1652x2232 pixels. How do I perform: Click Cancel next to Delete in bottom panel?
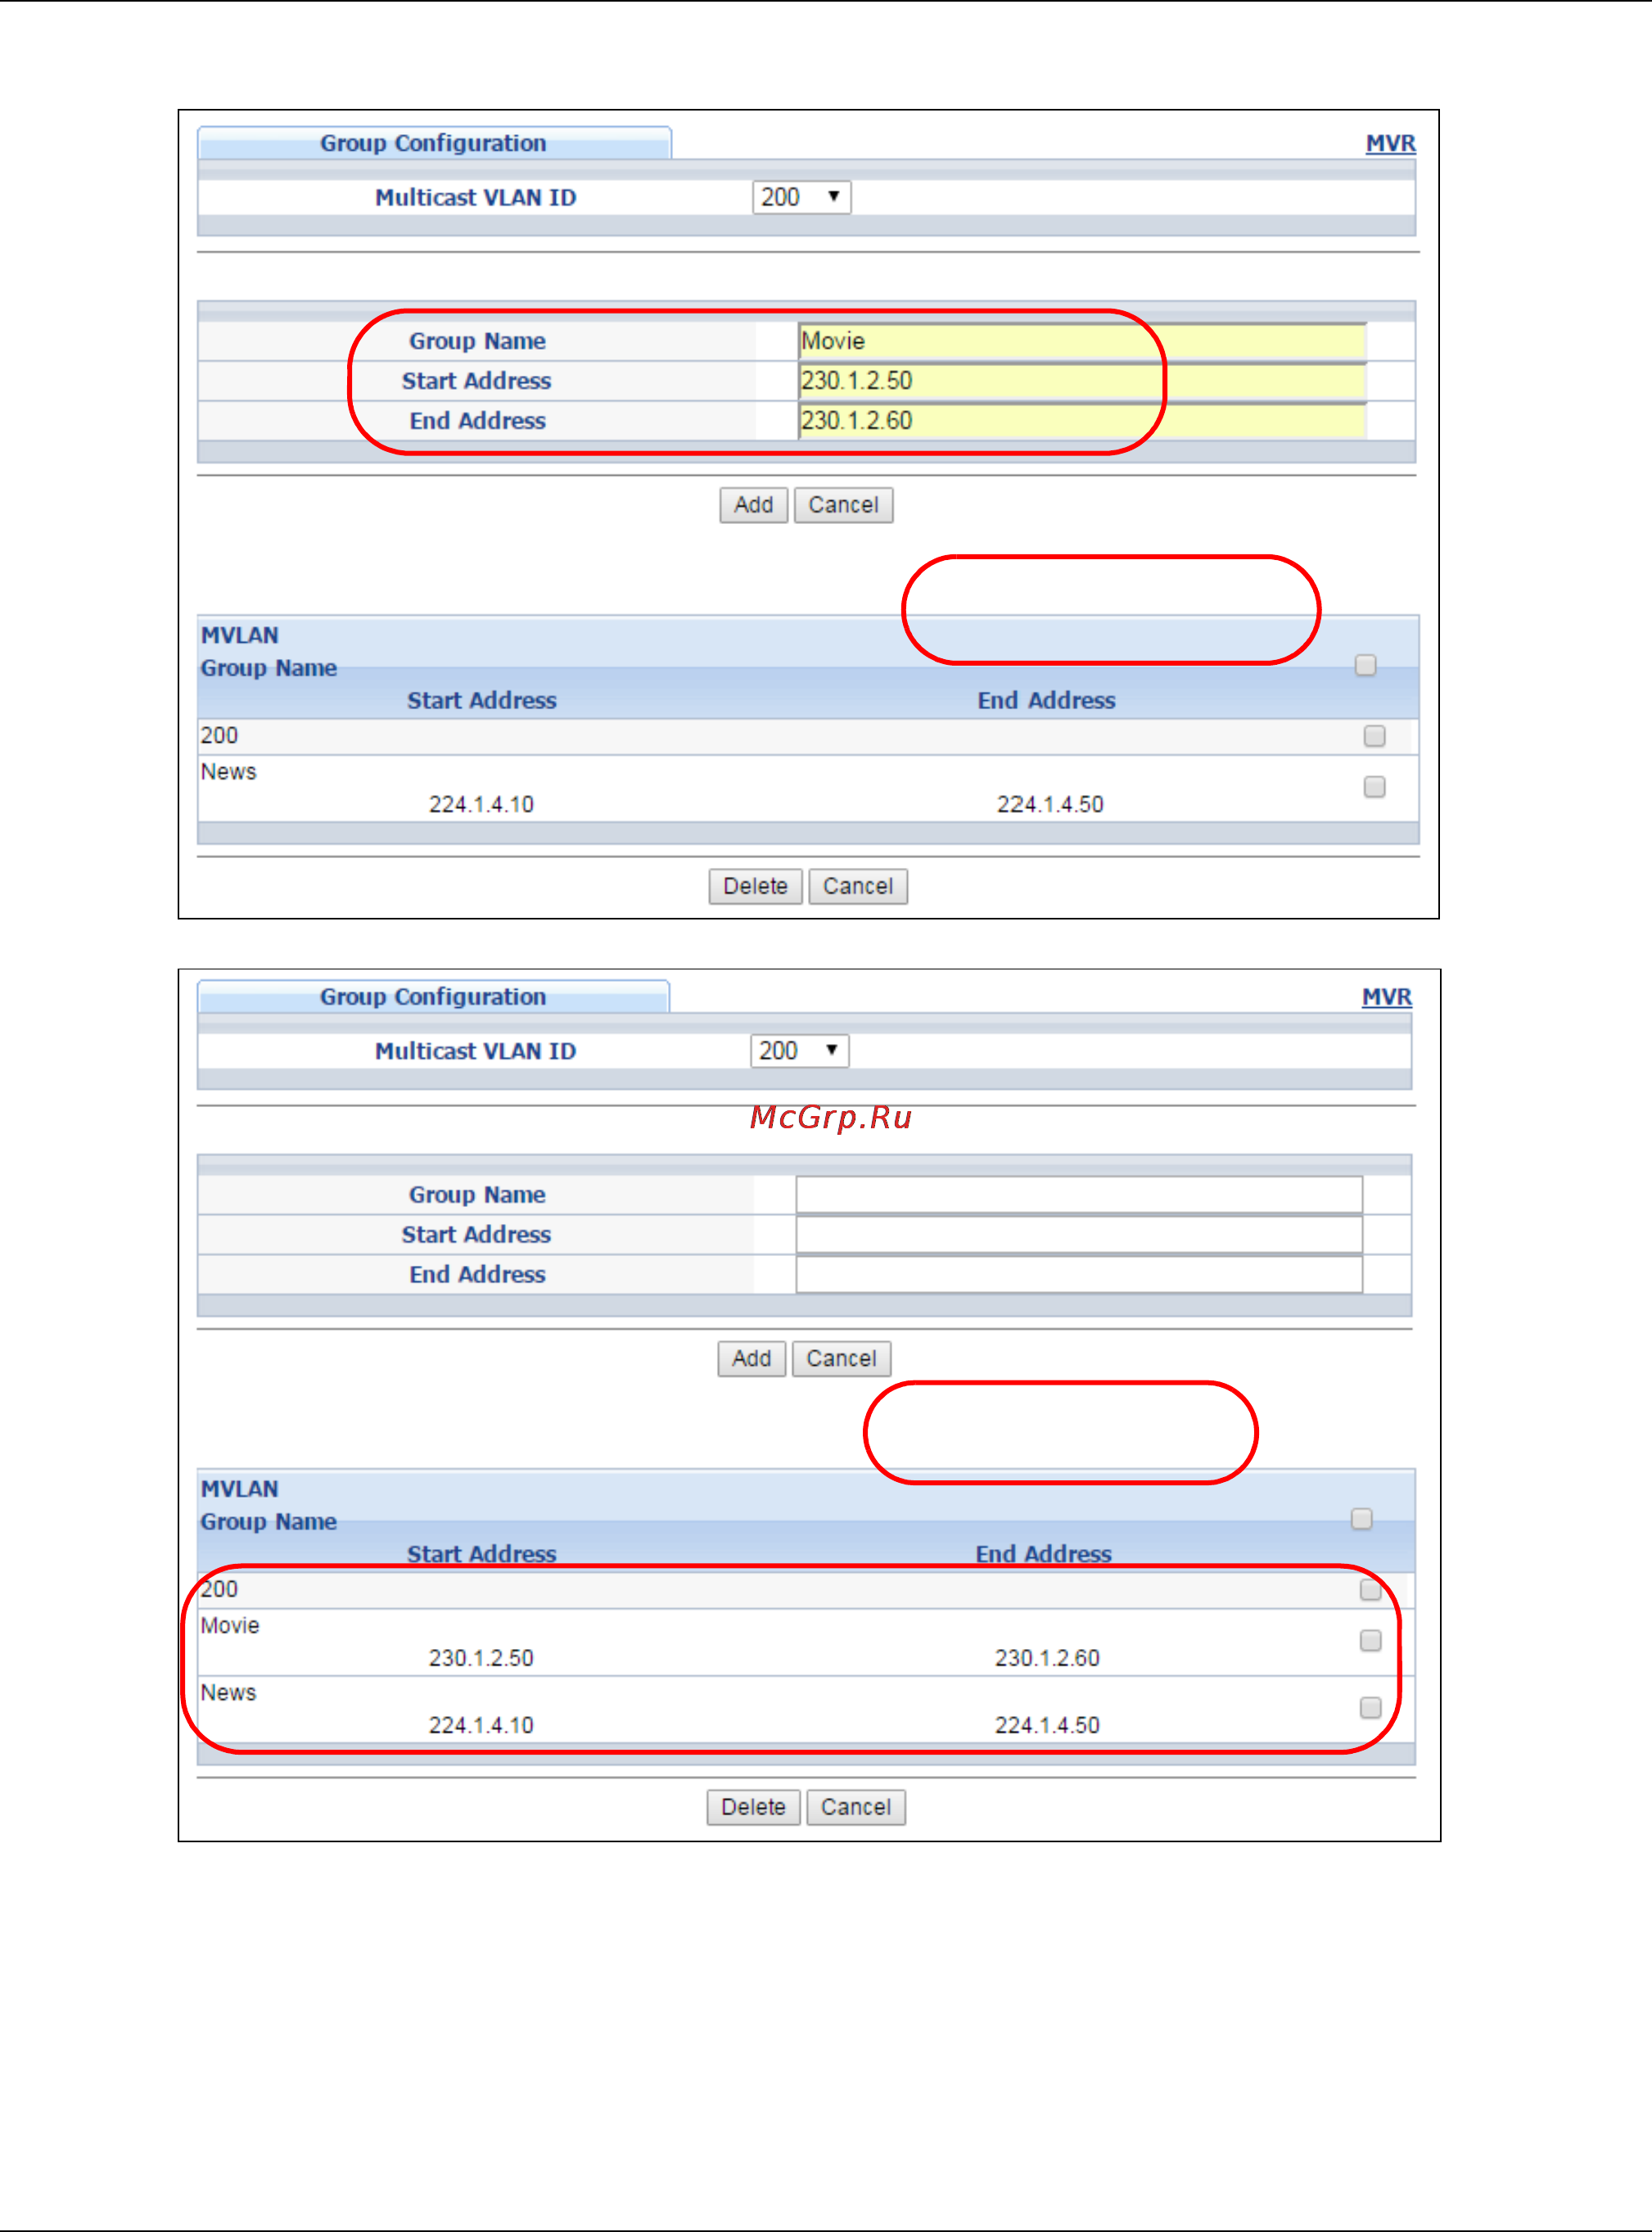855,1808
